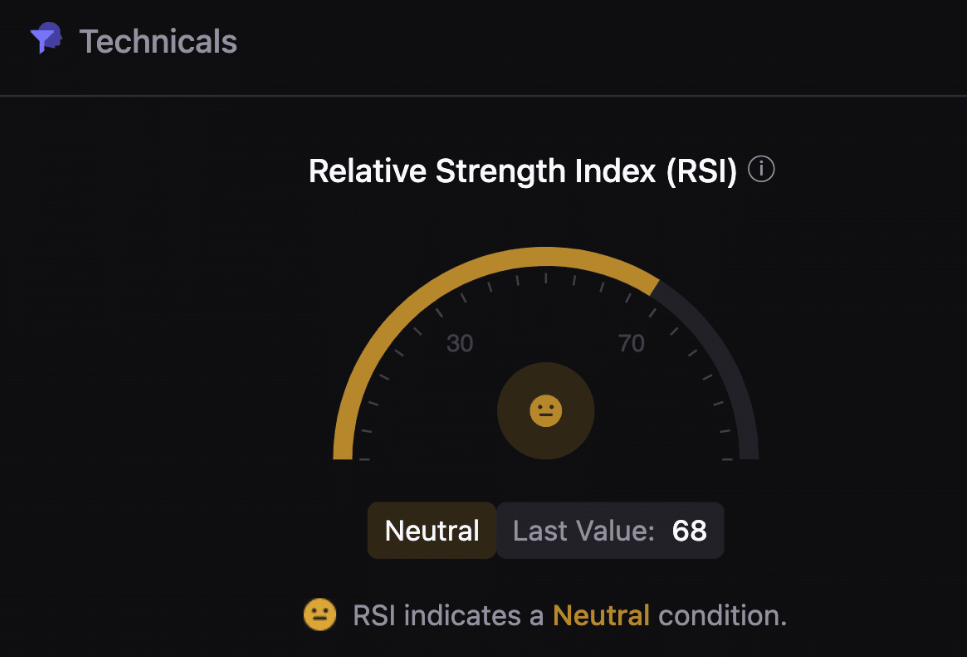Open the RSI info tooltip icon

click(761, 169)
